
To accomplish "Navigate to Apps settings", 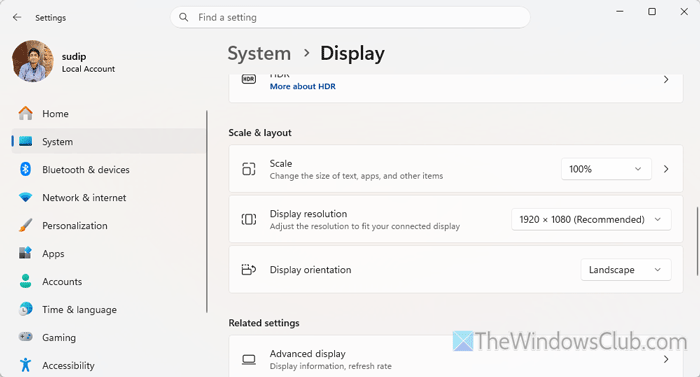I will point(109,253).
